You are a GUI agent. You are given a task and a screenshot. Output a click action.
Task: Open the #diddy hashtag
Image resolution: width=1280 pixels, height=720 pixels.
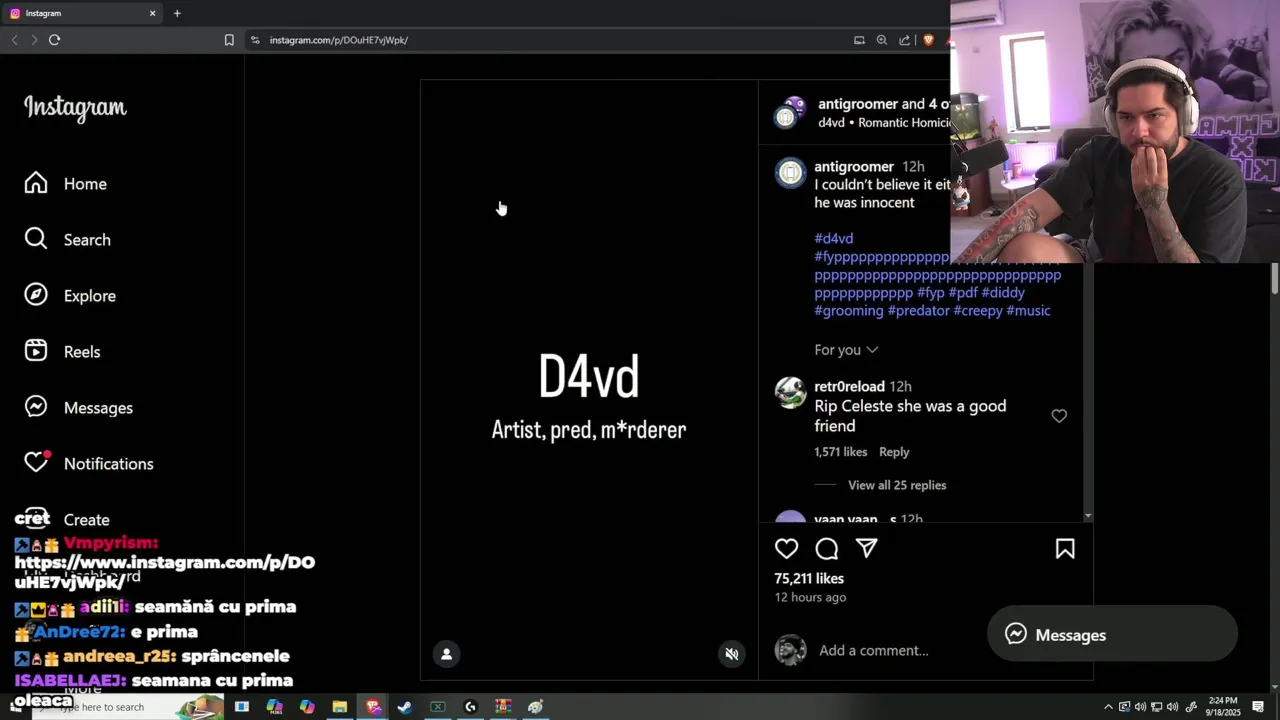coord(1003,292)
